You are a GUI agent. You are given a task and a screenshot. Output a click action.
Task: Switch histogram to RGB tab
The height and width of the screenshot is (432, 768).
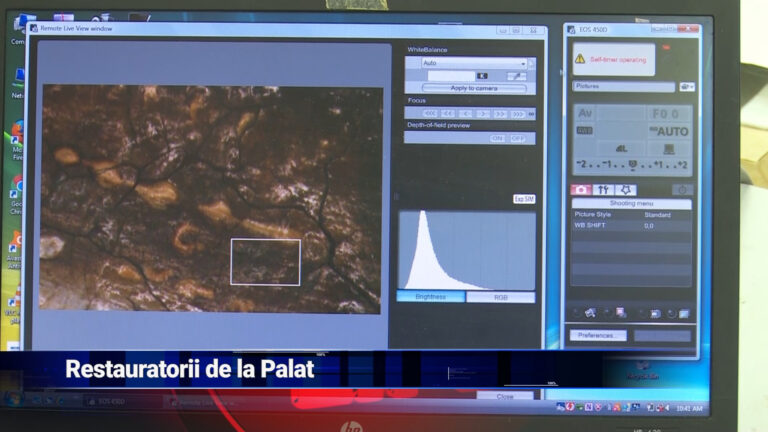coord(501,297)
